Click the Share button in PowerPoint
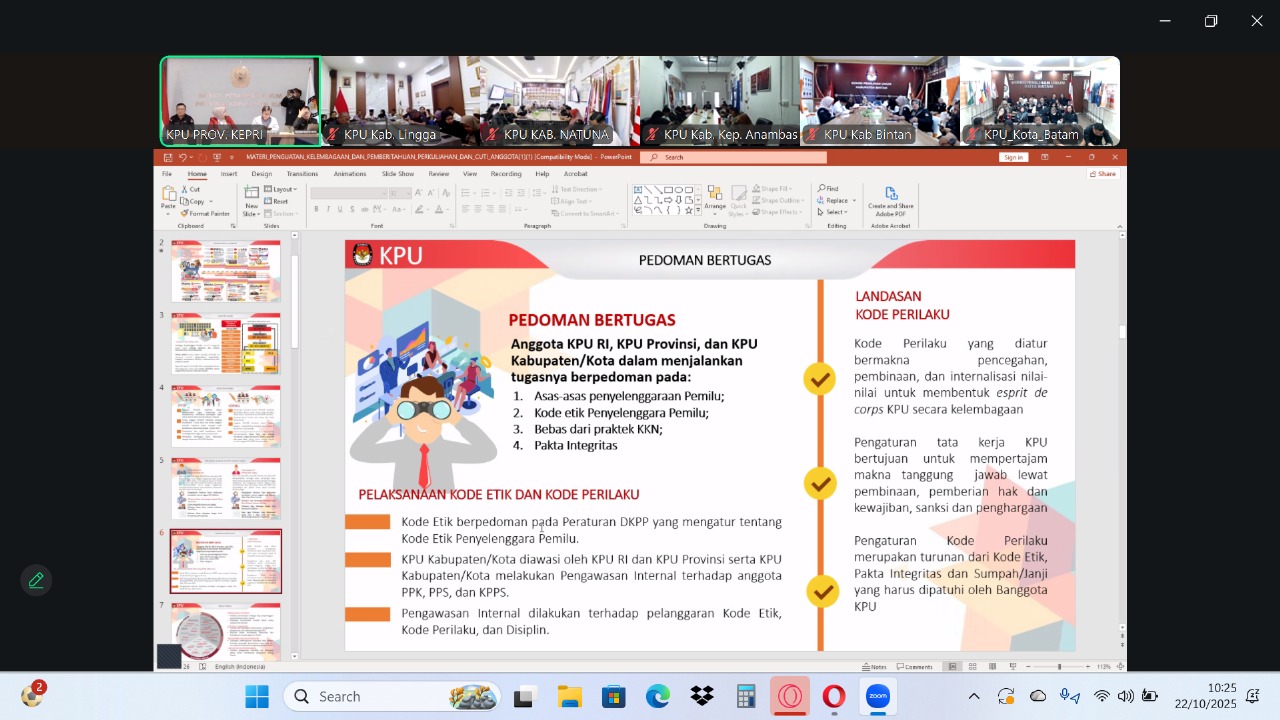The image size is (1280, 720). (x=1102, y=174)
